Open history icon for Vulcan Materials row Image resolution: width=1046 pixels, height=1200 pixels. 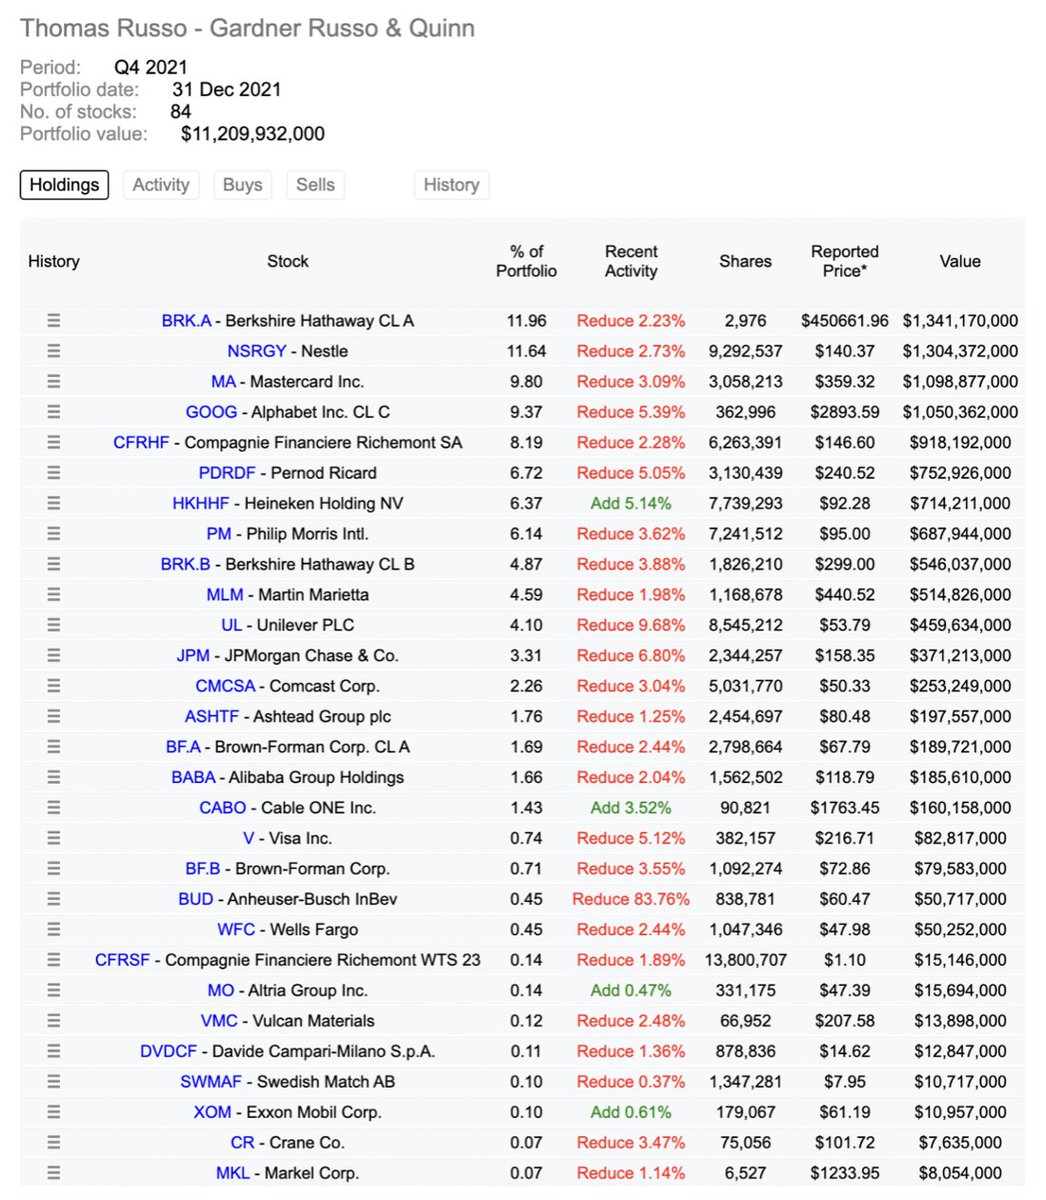click(54, 1021)
